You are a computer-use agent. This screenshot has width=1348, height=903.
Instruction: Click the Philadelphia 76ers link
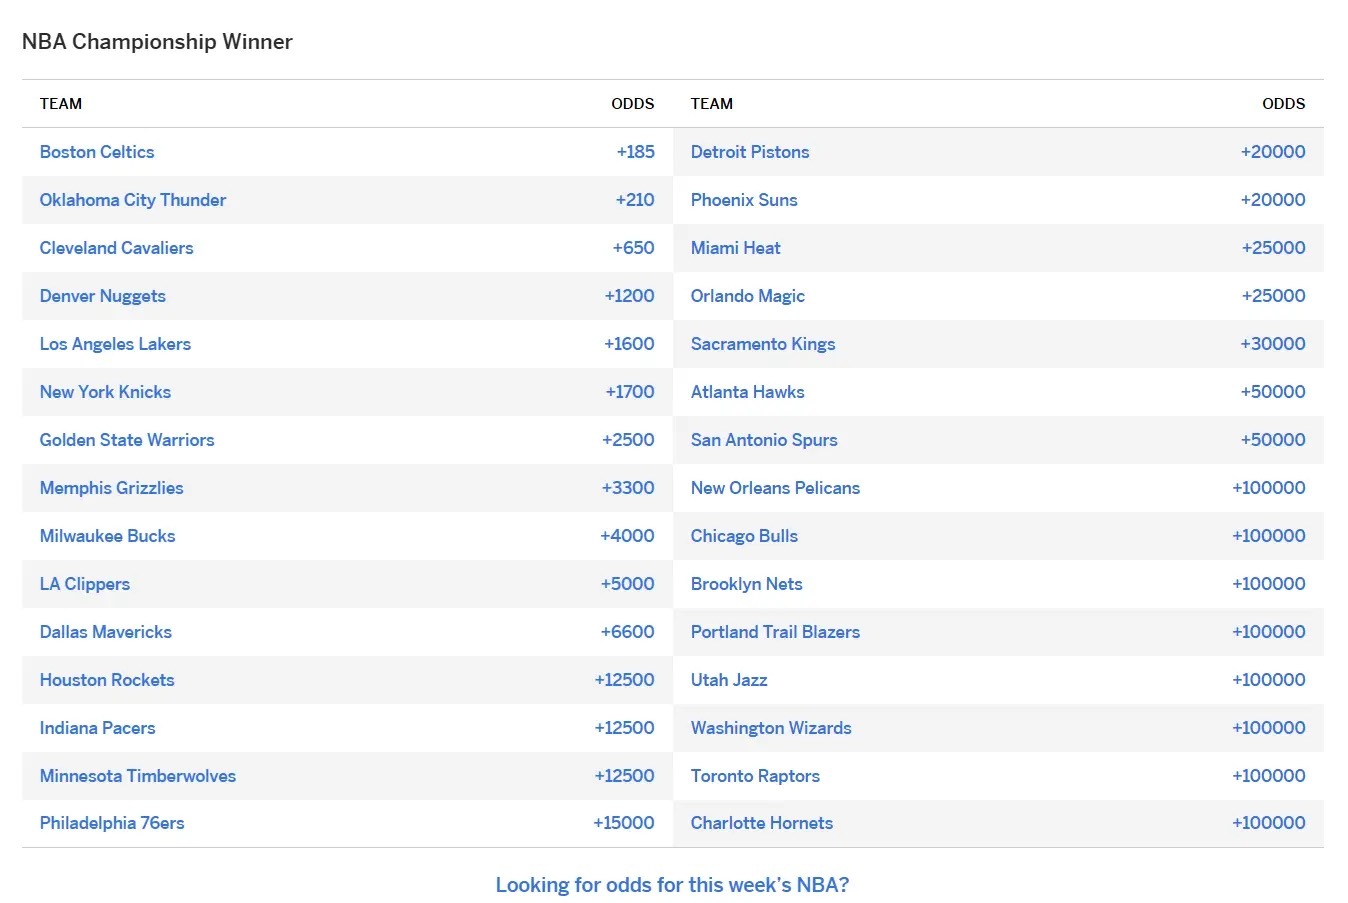click(112, 823)
